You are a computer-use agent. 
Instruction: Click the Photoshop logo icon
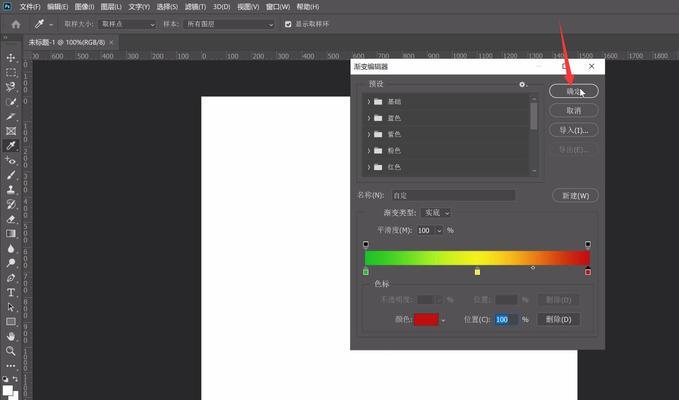(7, 6)
